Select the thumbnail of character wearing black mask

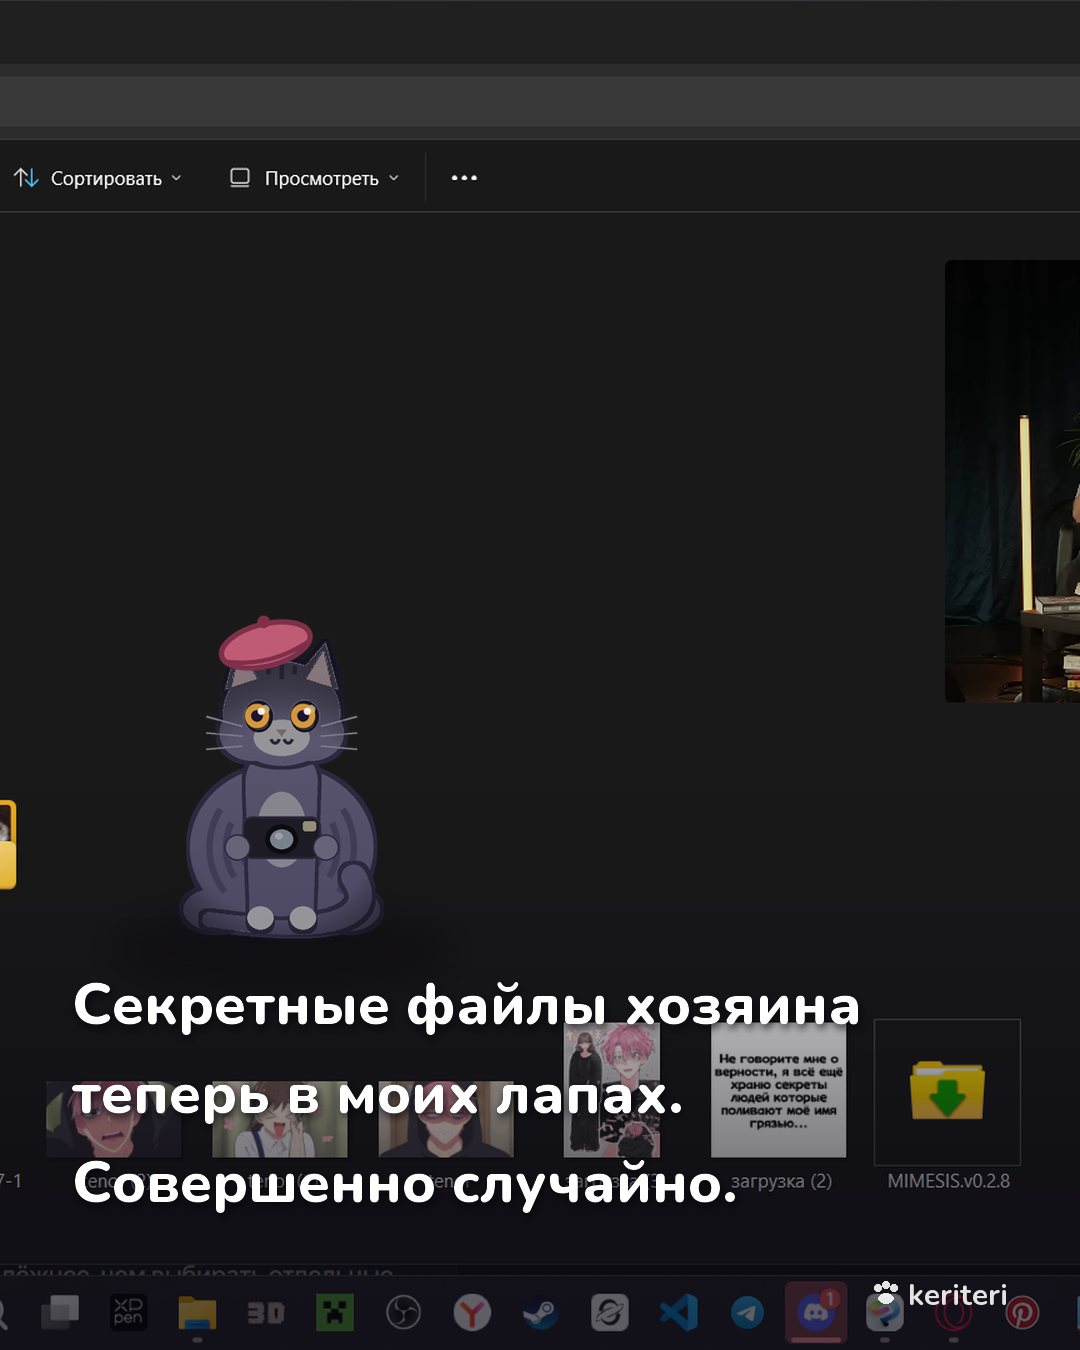click(x=446, y=1118)
